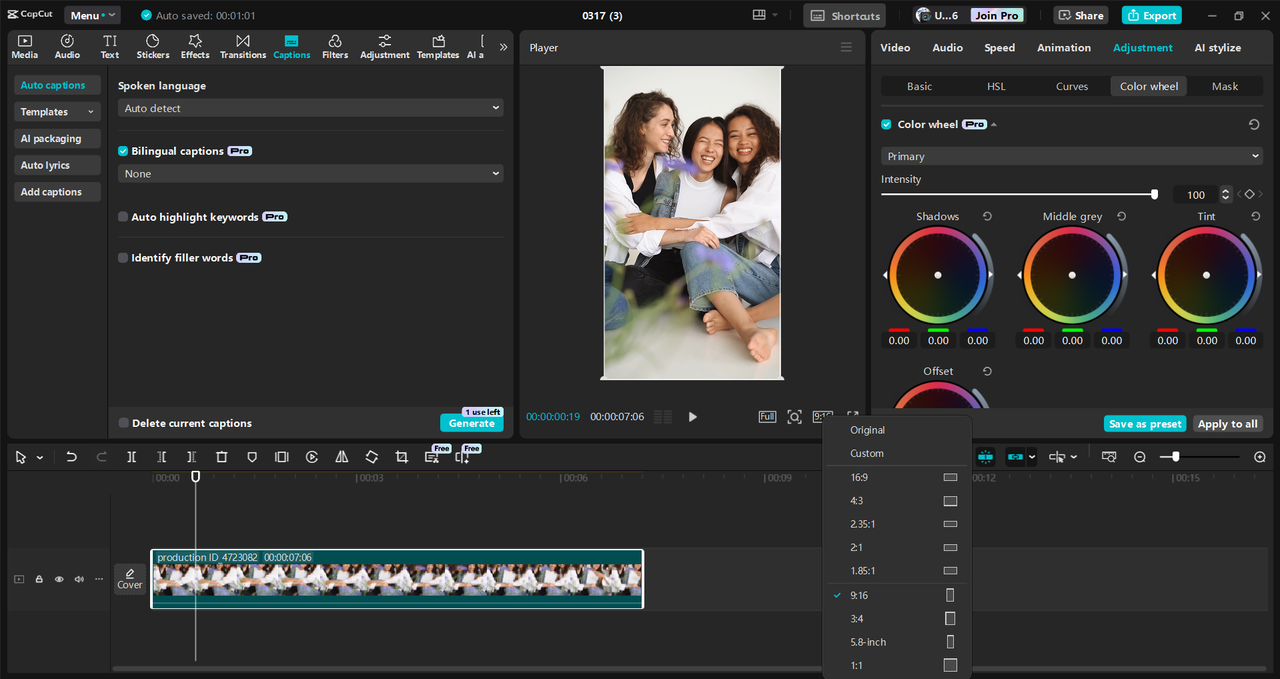Image resolution: width=1280 pixels, height=679 pixels.
Task: Expand the Spoken language dropdown
Action: coord(310,108)
